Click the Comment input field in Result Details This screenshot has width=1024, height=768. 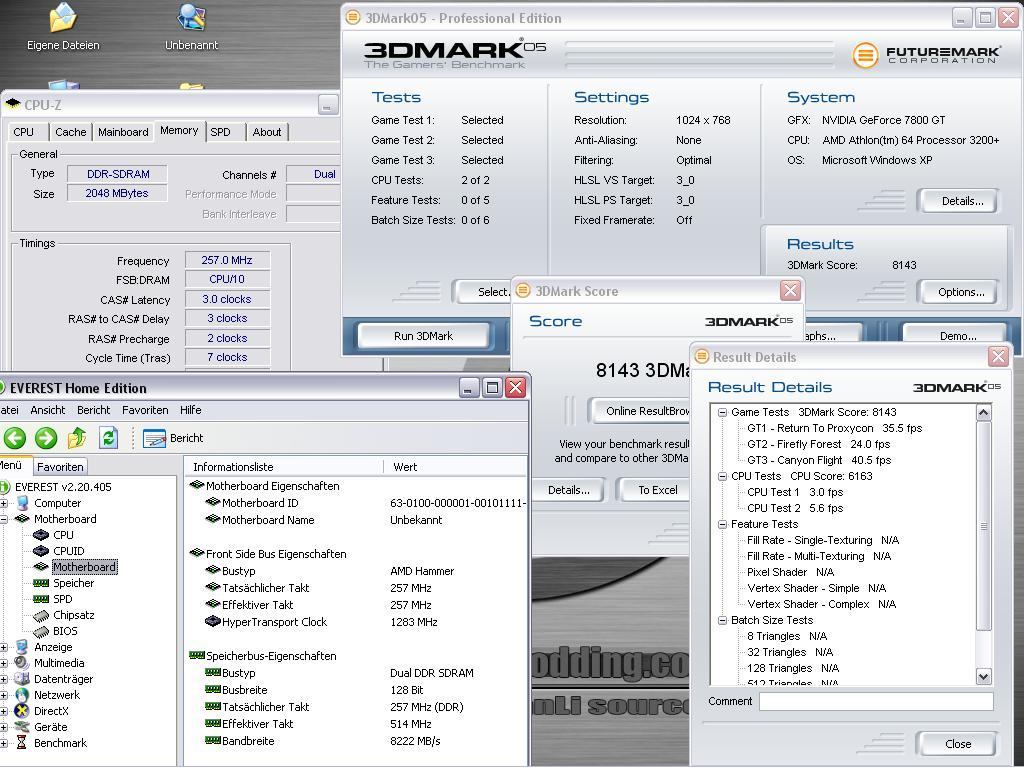[x=876, y=701]
